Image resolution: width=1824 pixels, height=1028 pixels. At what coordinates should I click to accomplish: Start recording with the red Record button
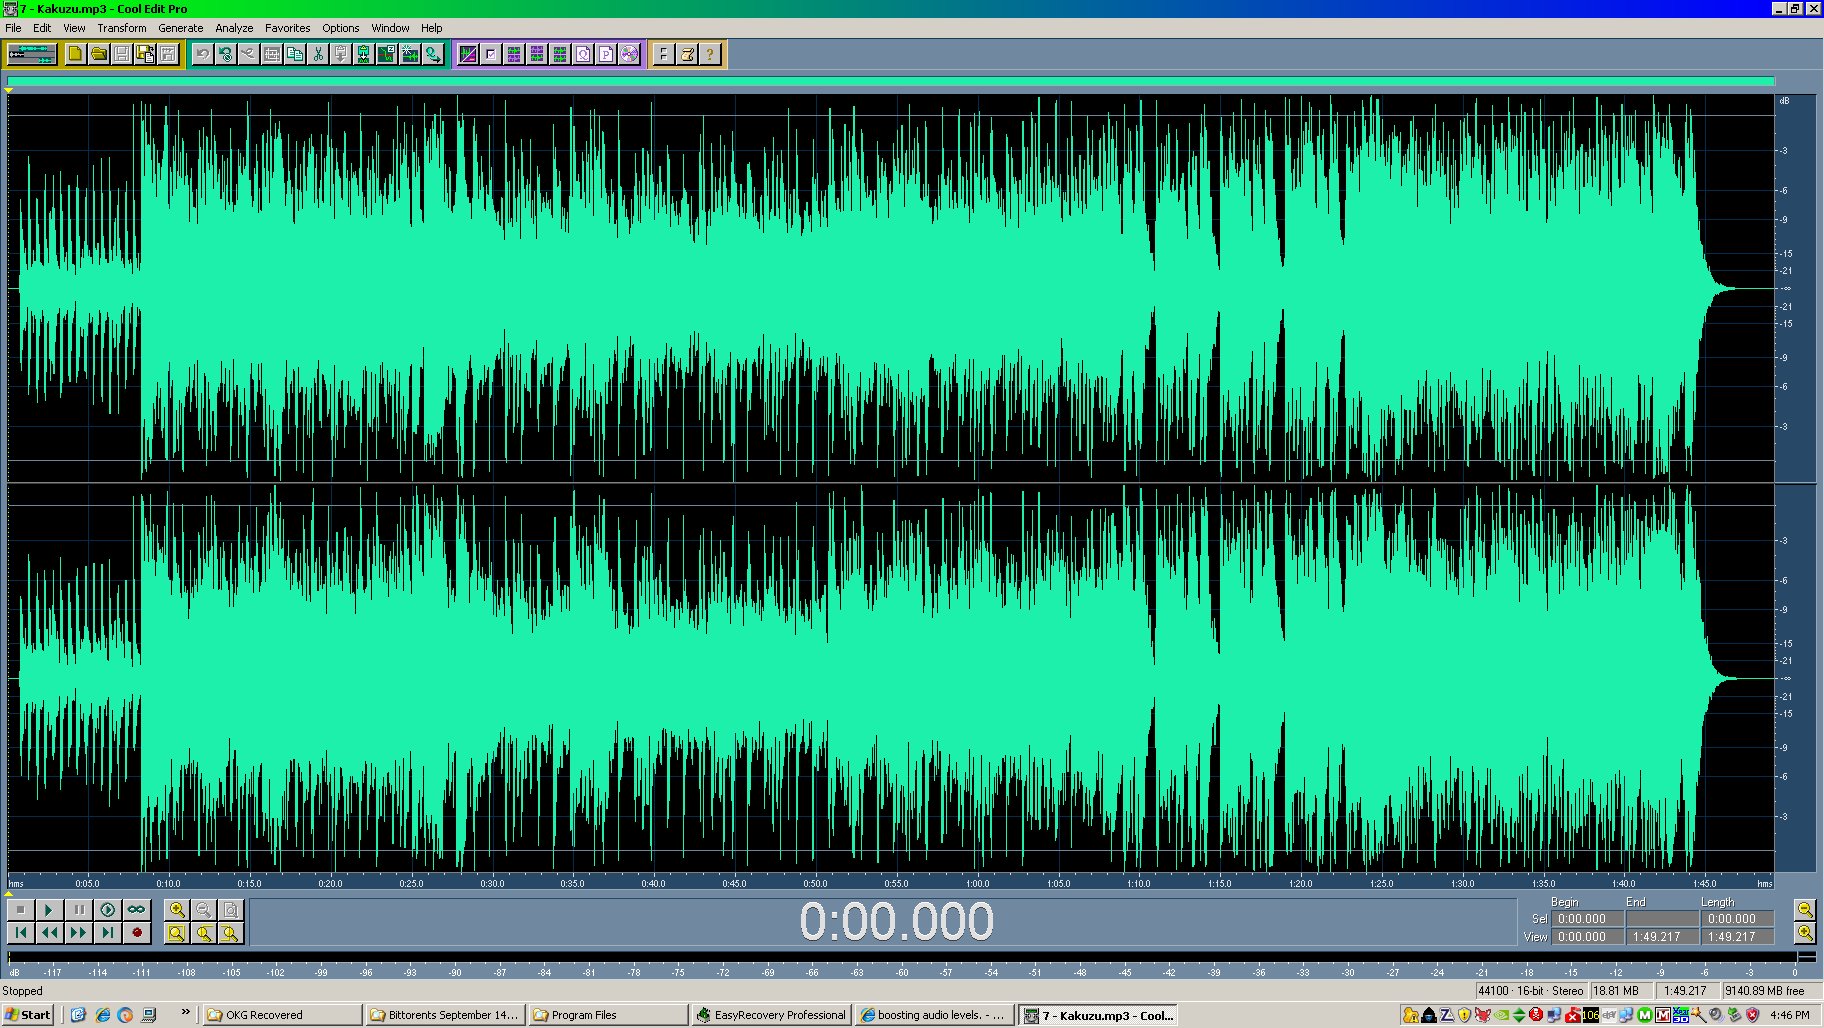[136, 932]
